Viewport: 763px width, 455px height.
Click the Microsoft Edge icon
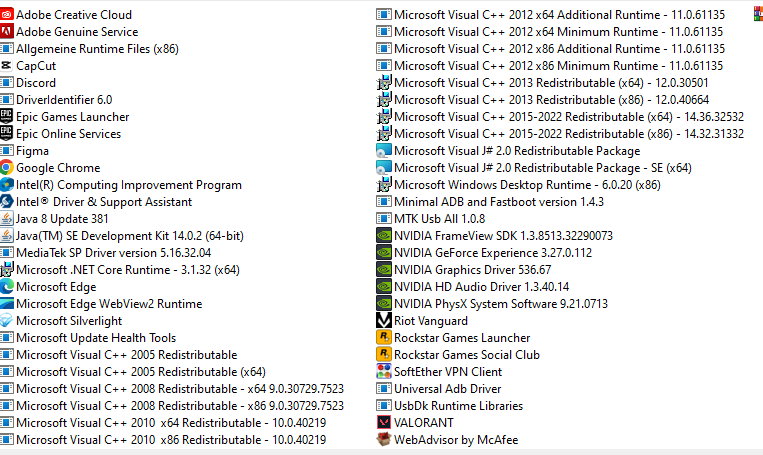(x=7, y=287)
